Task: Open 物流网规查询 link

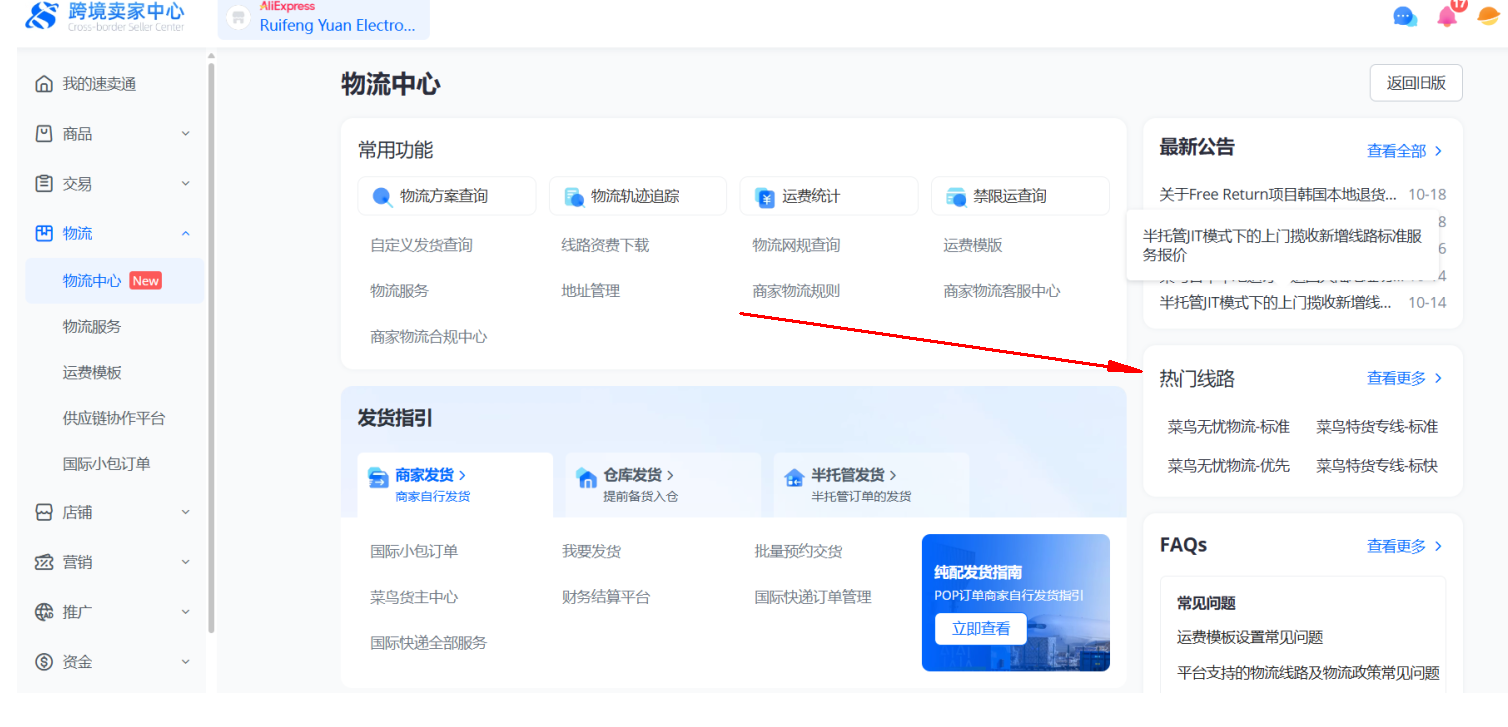Action: [796, 245]
